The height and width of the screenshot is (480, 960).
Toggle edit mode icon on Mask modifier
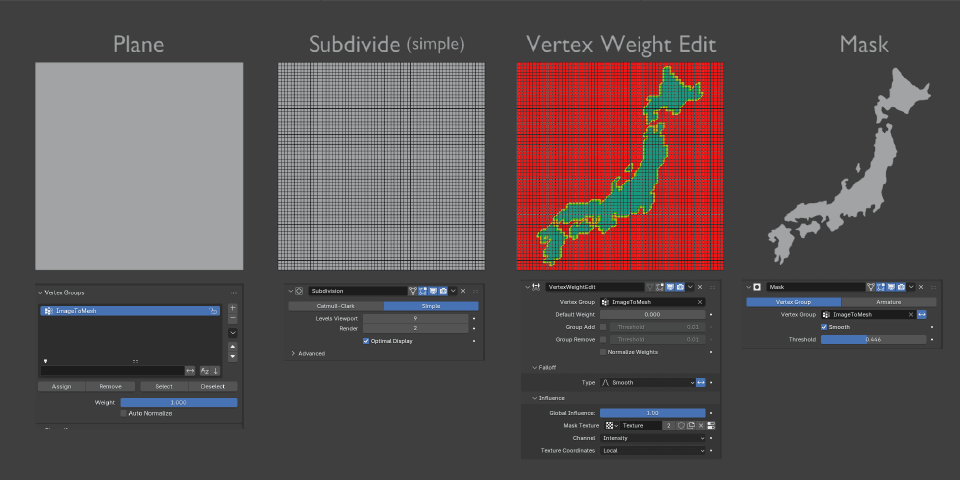(x=882, y=287)
